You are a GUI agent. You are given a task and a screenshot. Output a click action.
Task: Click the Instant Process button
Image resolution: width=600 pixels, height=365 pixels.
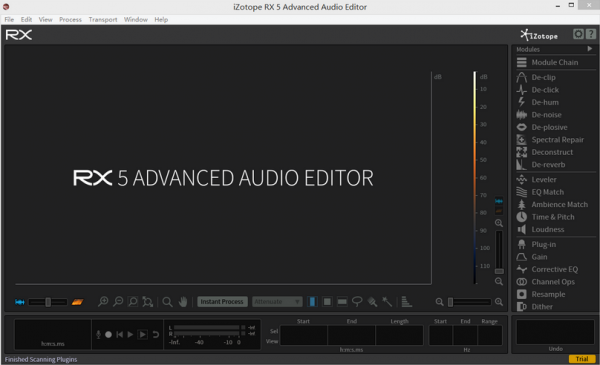tap(222, 302)
